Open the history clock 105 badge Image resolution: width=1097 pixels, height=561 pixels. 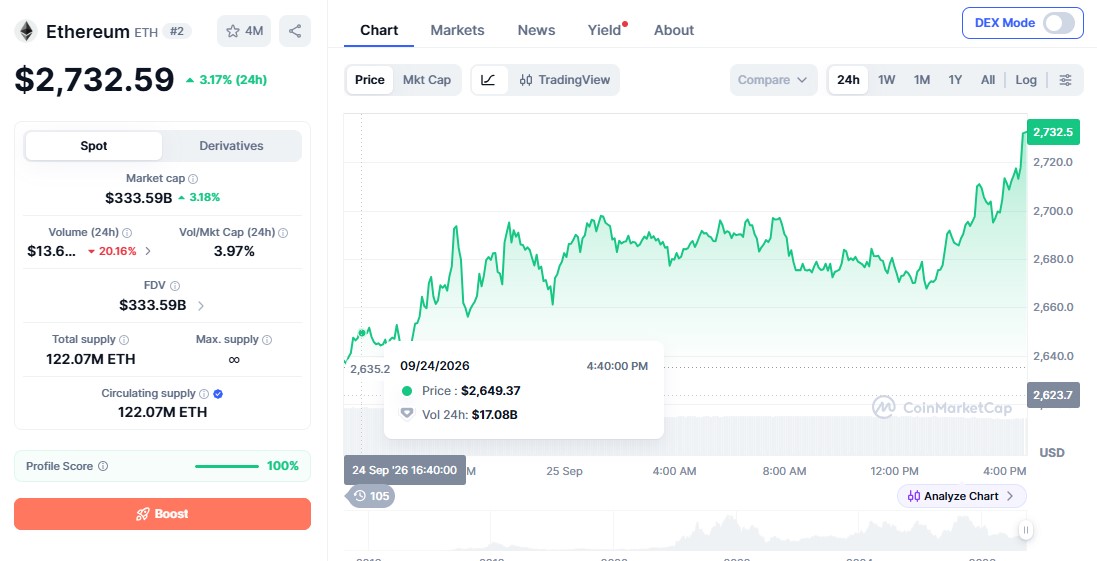pos(371,496)
